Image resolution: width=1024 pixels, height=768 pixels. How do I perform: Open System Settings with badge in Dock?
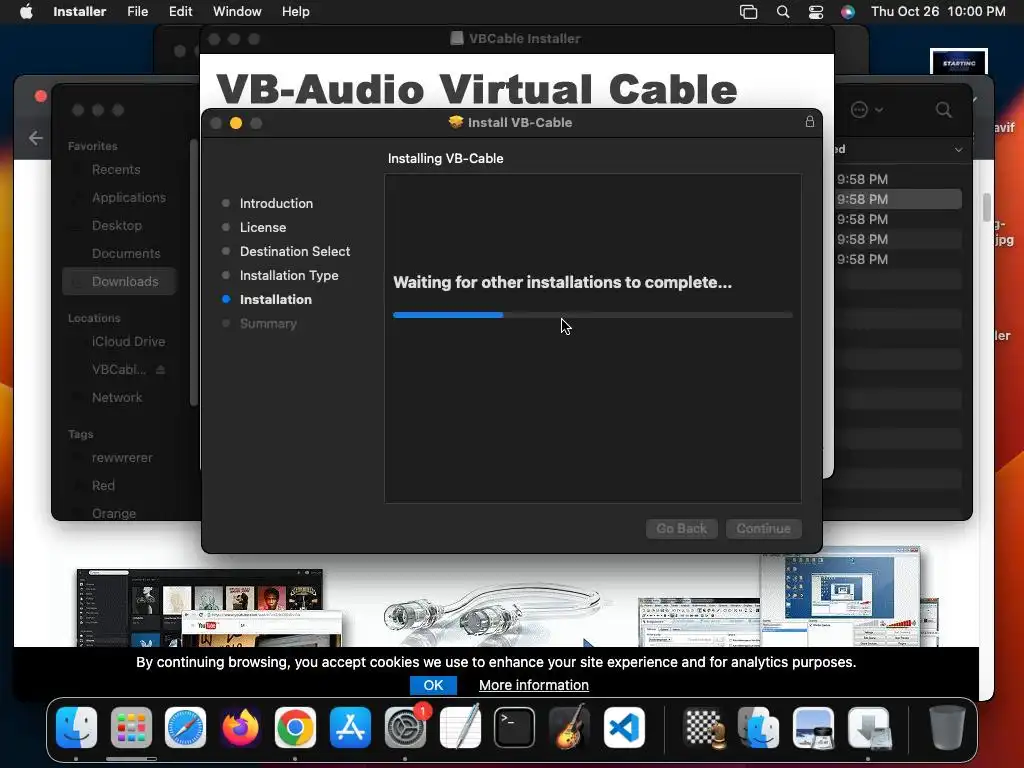point(406,727)
